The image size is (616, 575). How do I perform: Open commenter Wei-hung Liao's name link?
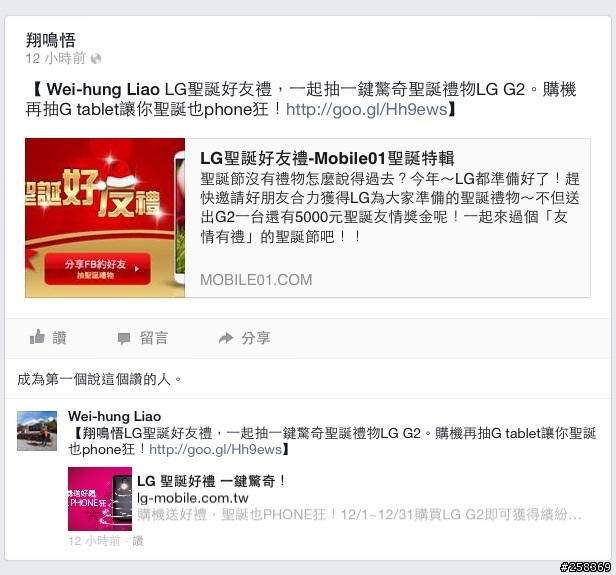114,416
